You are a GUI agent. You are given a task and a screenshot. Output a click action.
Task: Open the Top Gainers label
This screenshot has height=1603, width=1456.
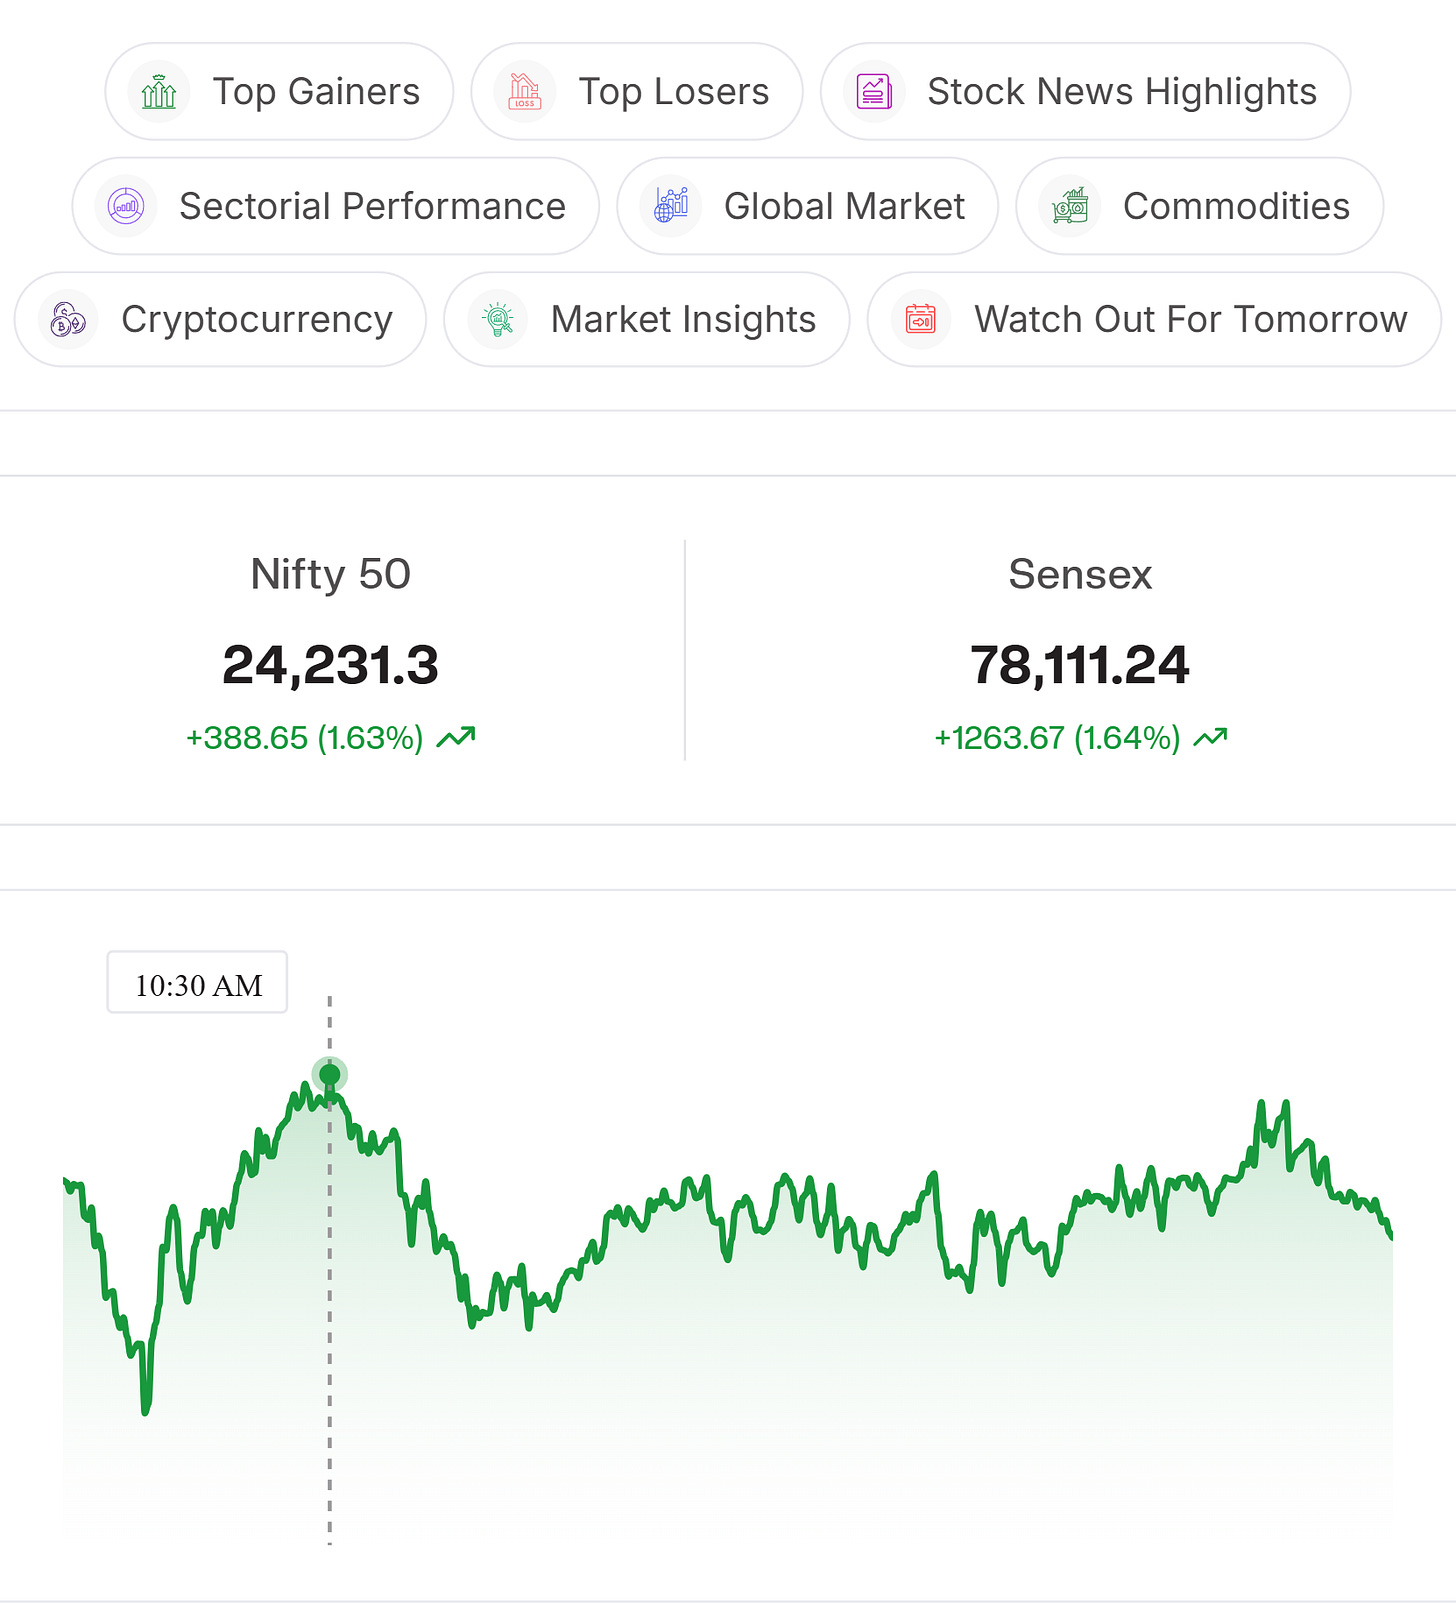[316, 92]
